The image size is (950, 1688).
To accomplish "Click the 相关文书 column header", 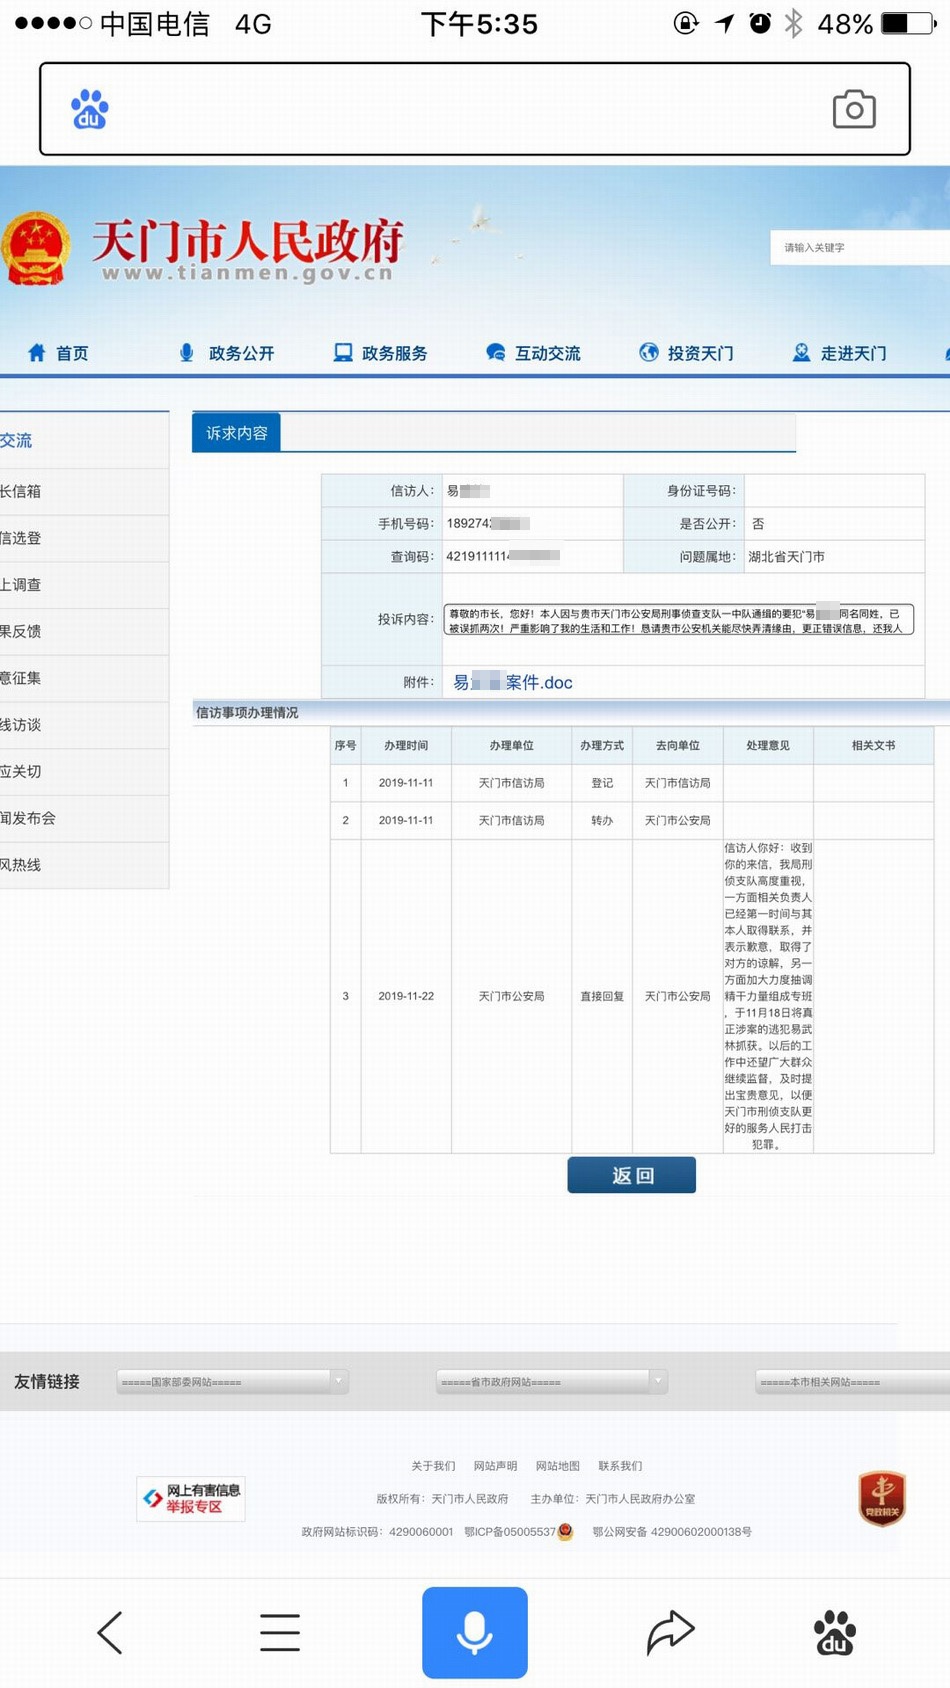I will pyautogui.click(x=873, y=745).
